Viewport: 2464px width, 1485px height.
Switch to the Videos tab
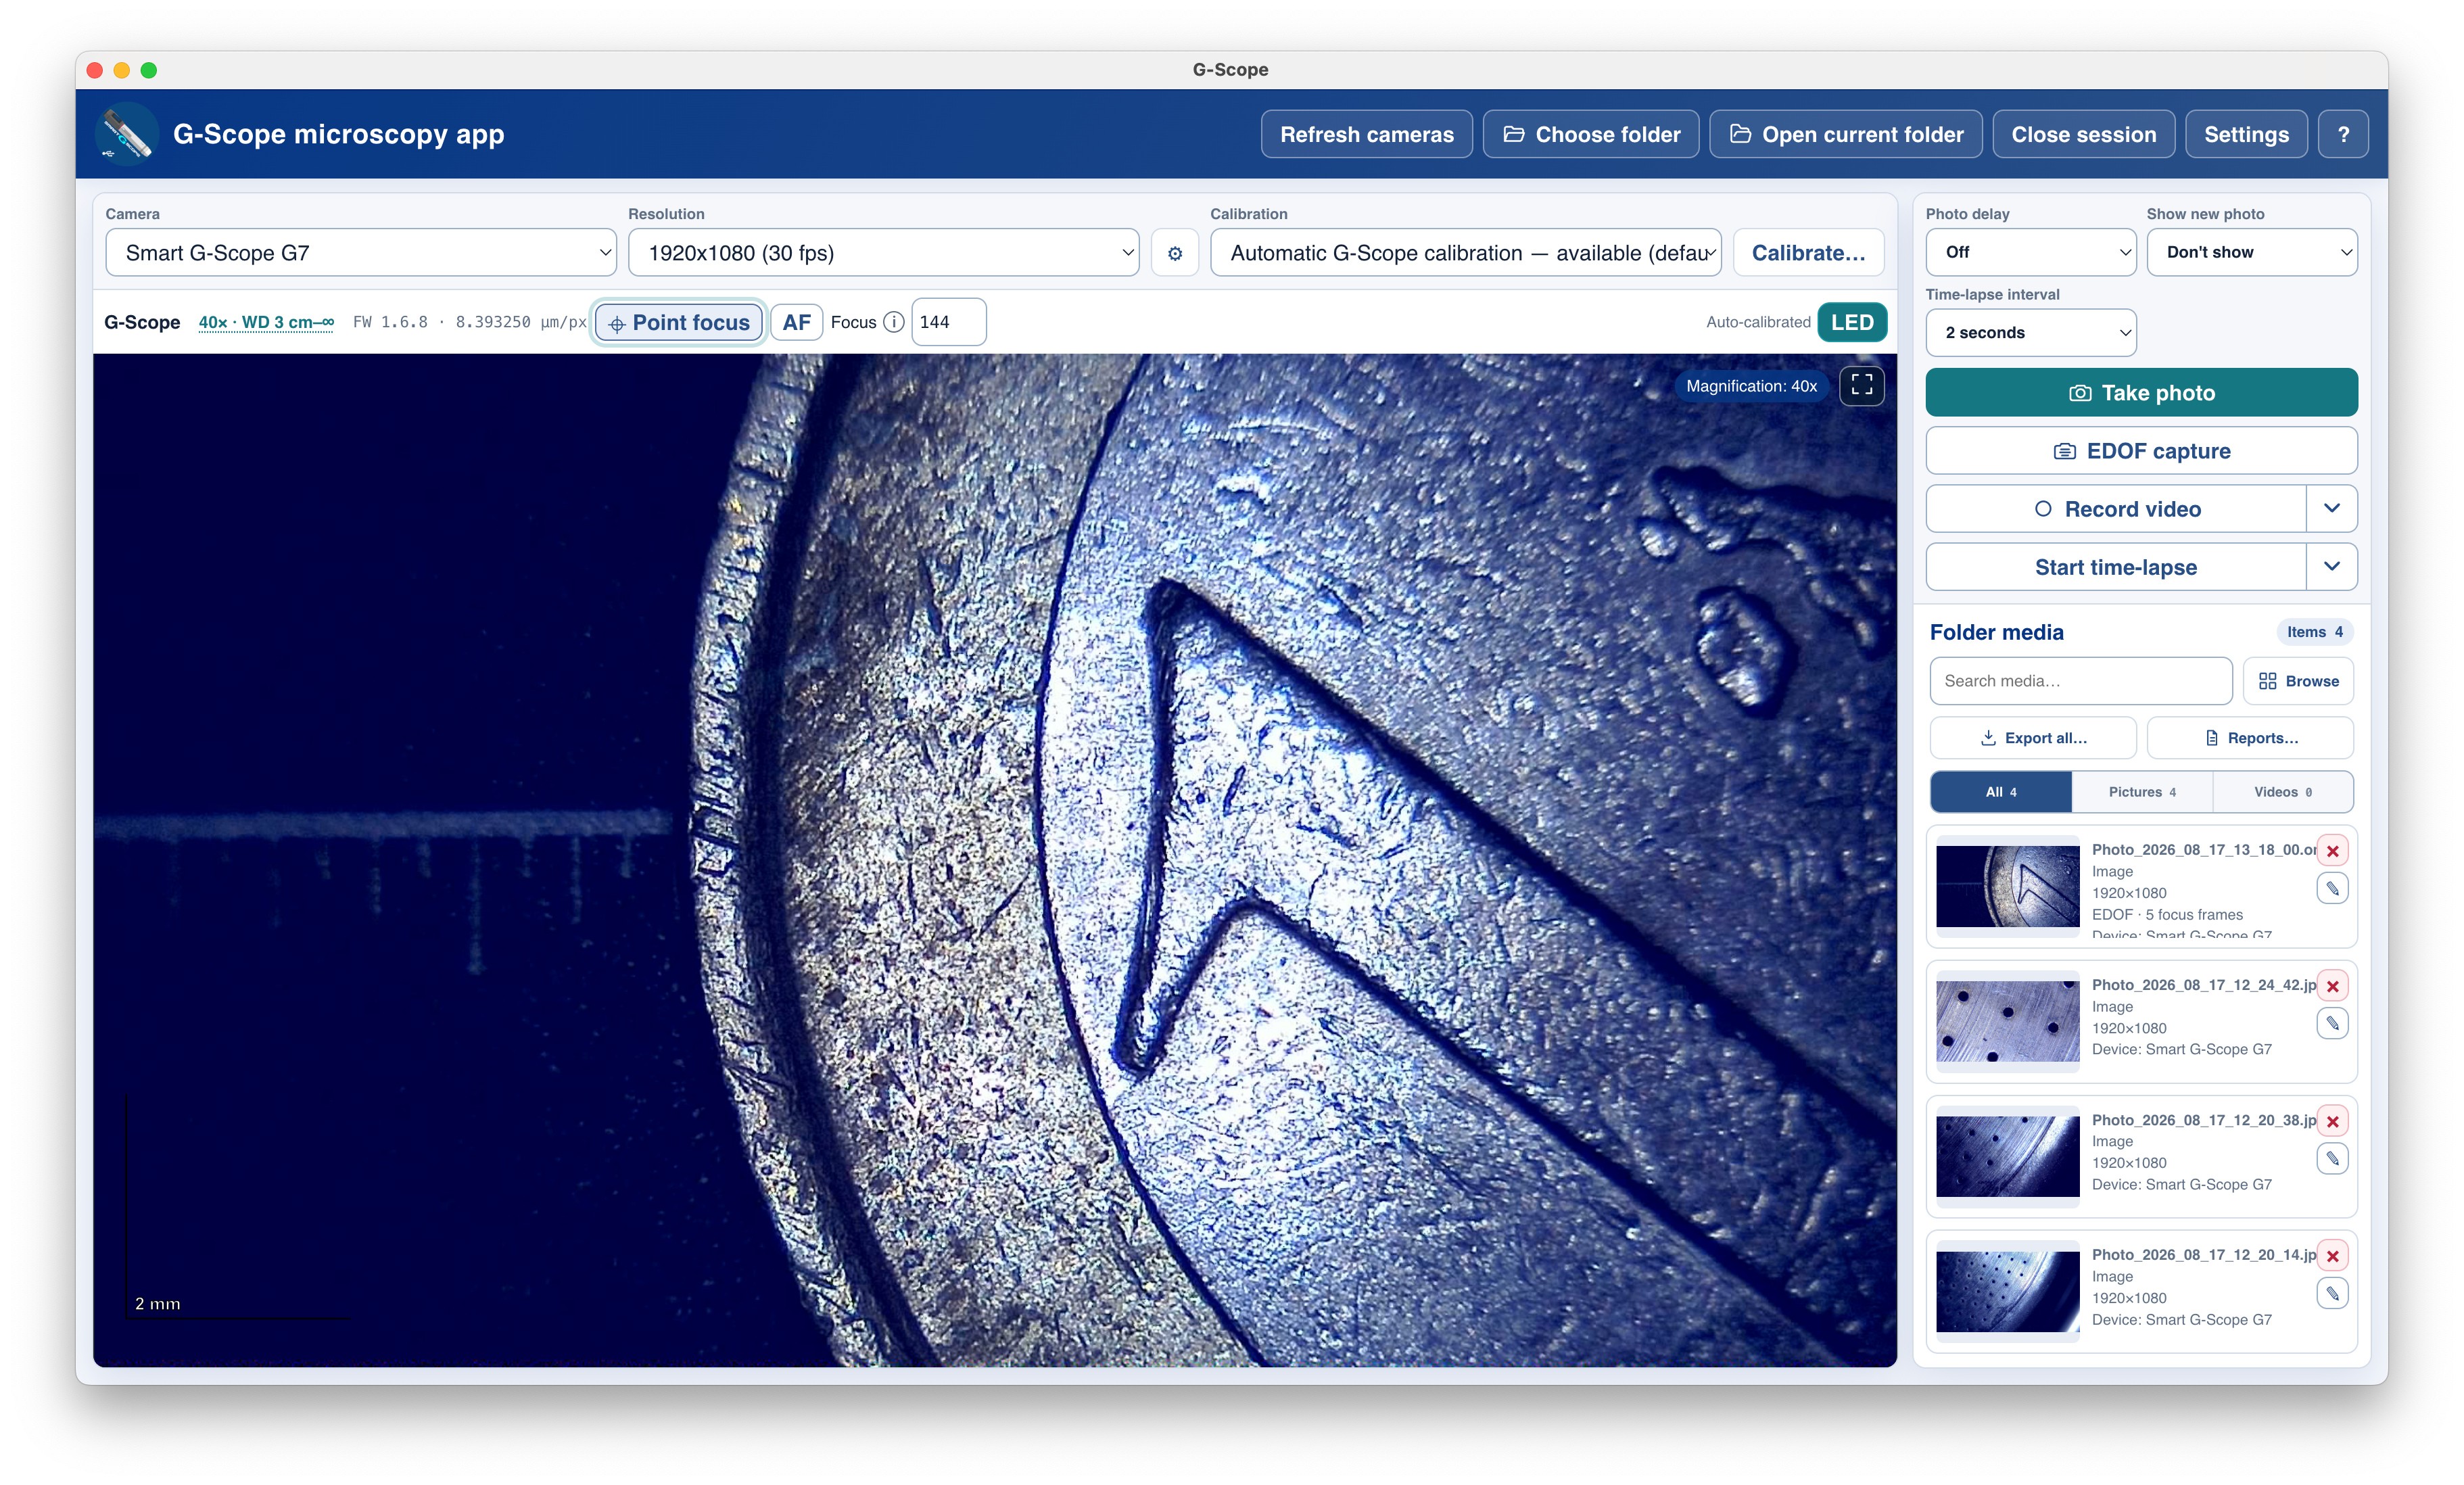click(x=2282, y=792)
